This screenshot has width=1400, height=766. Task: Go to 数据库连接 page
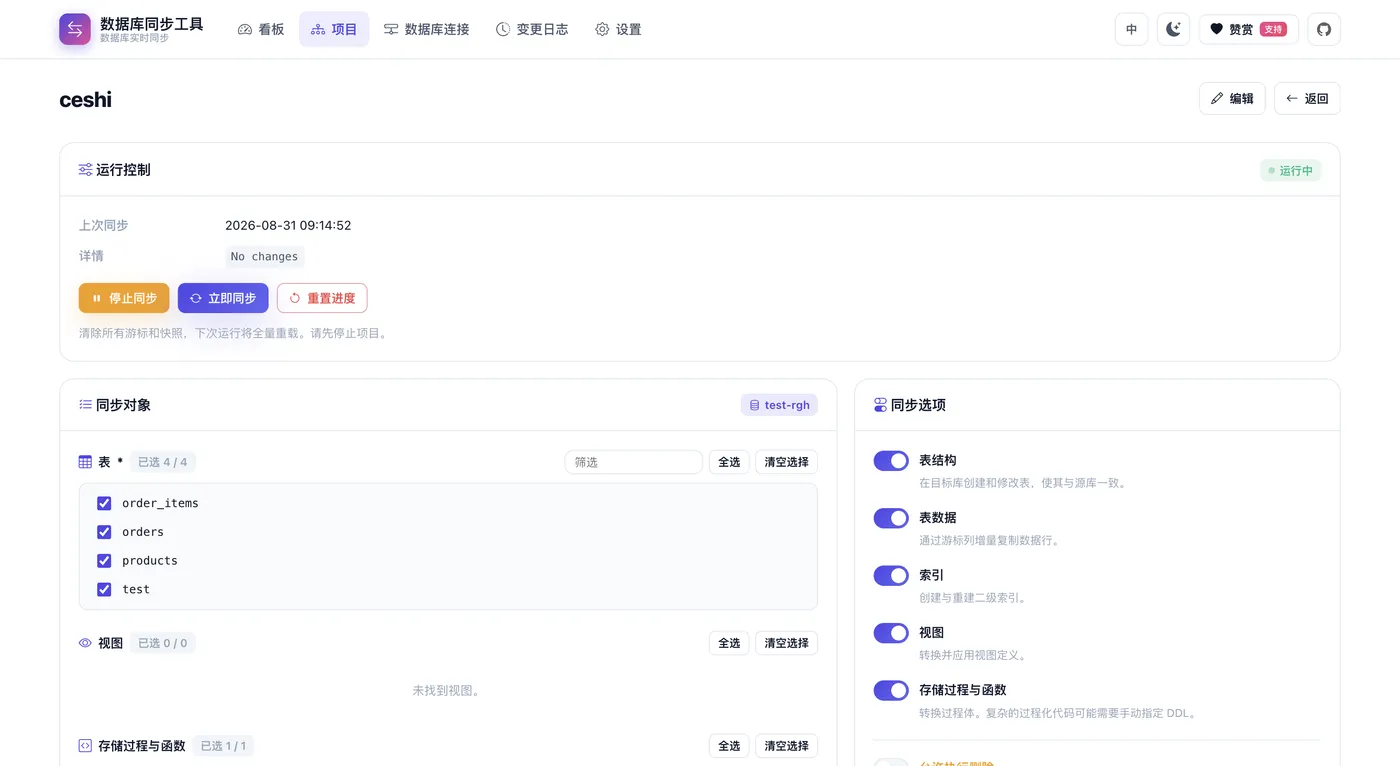(427, 29)
